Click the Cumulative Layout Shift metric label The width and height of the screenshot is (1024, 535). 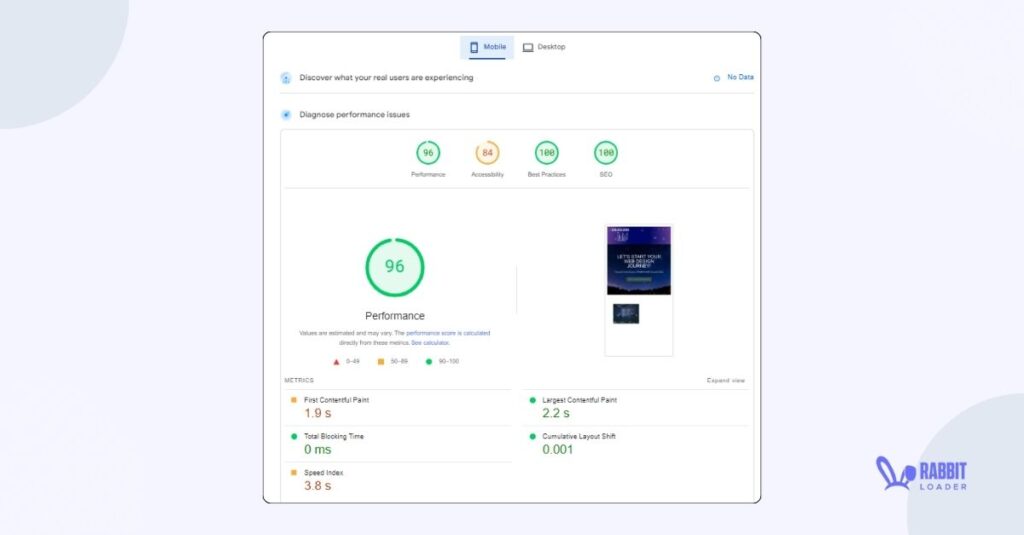click(x=579, y=436)
